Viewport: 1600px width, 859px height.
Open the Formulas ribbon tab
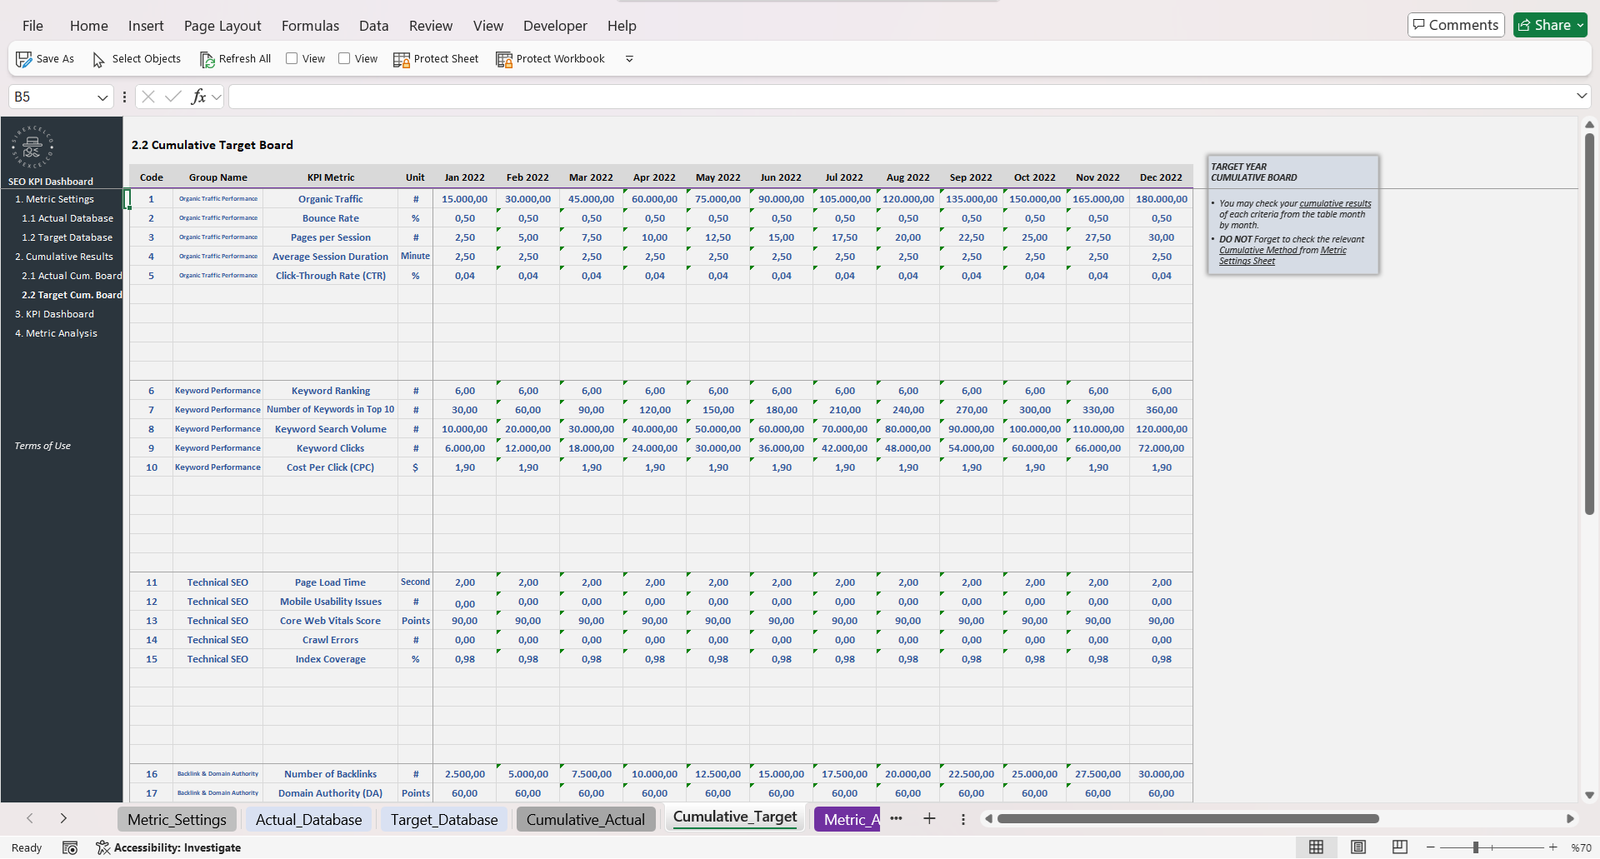point(310,26)
